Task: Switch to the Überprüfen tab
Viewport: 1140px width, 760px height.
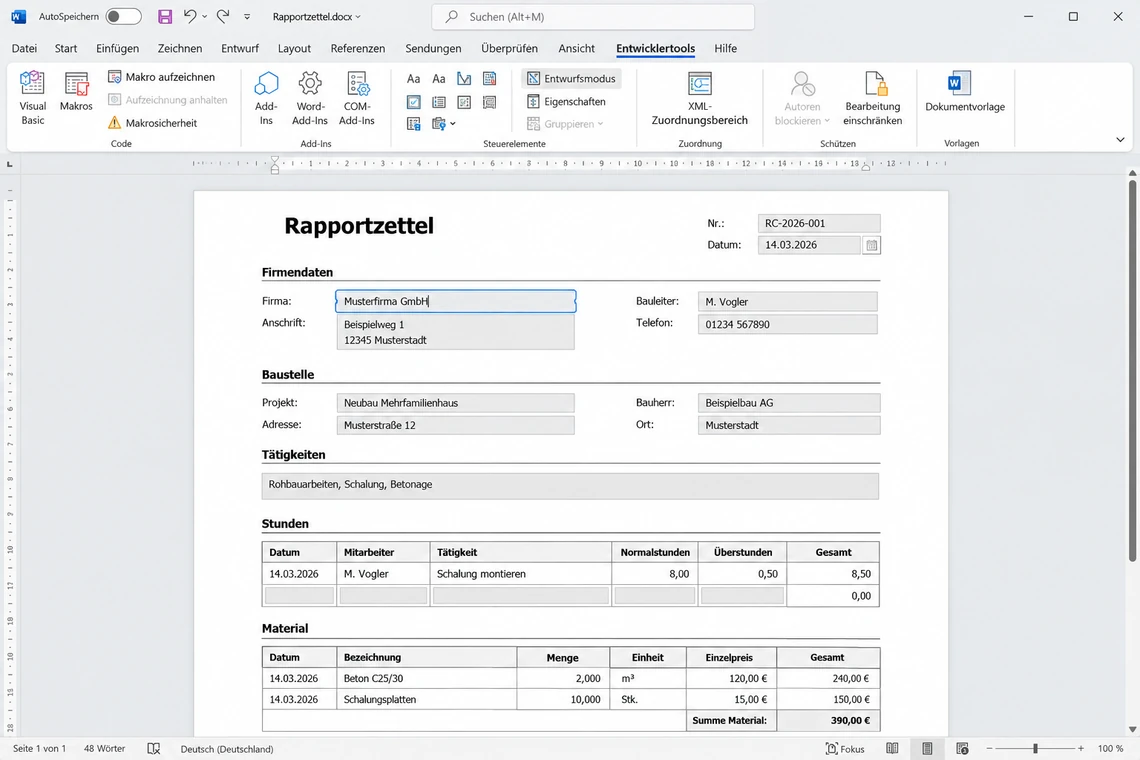Action: tap(510, 48)
